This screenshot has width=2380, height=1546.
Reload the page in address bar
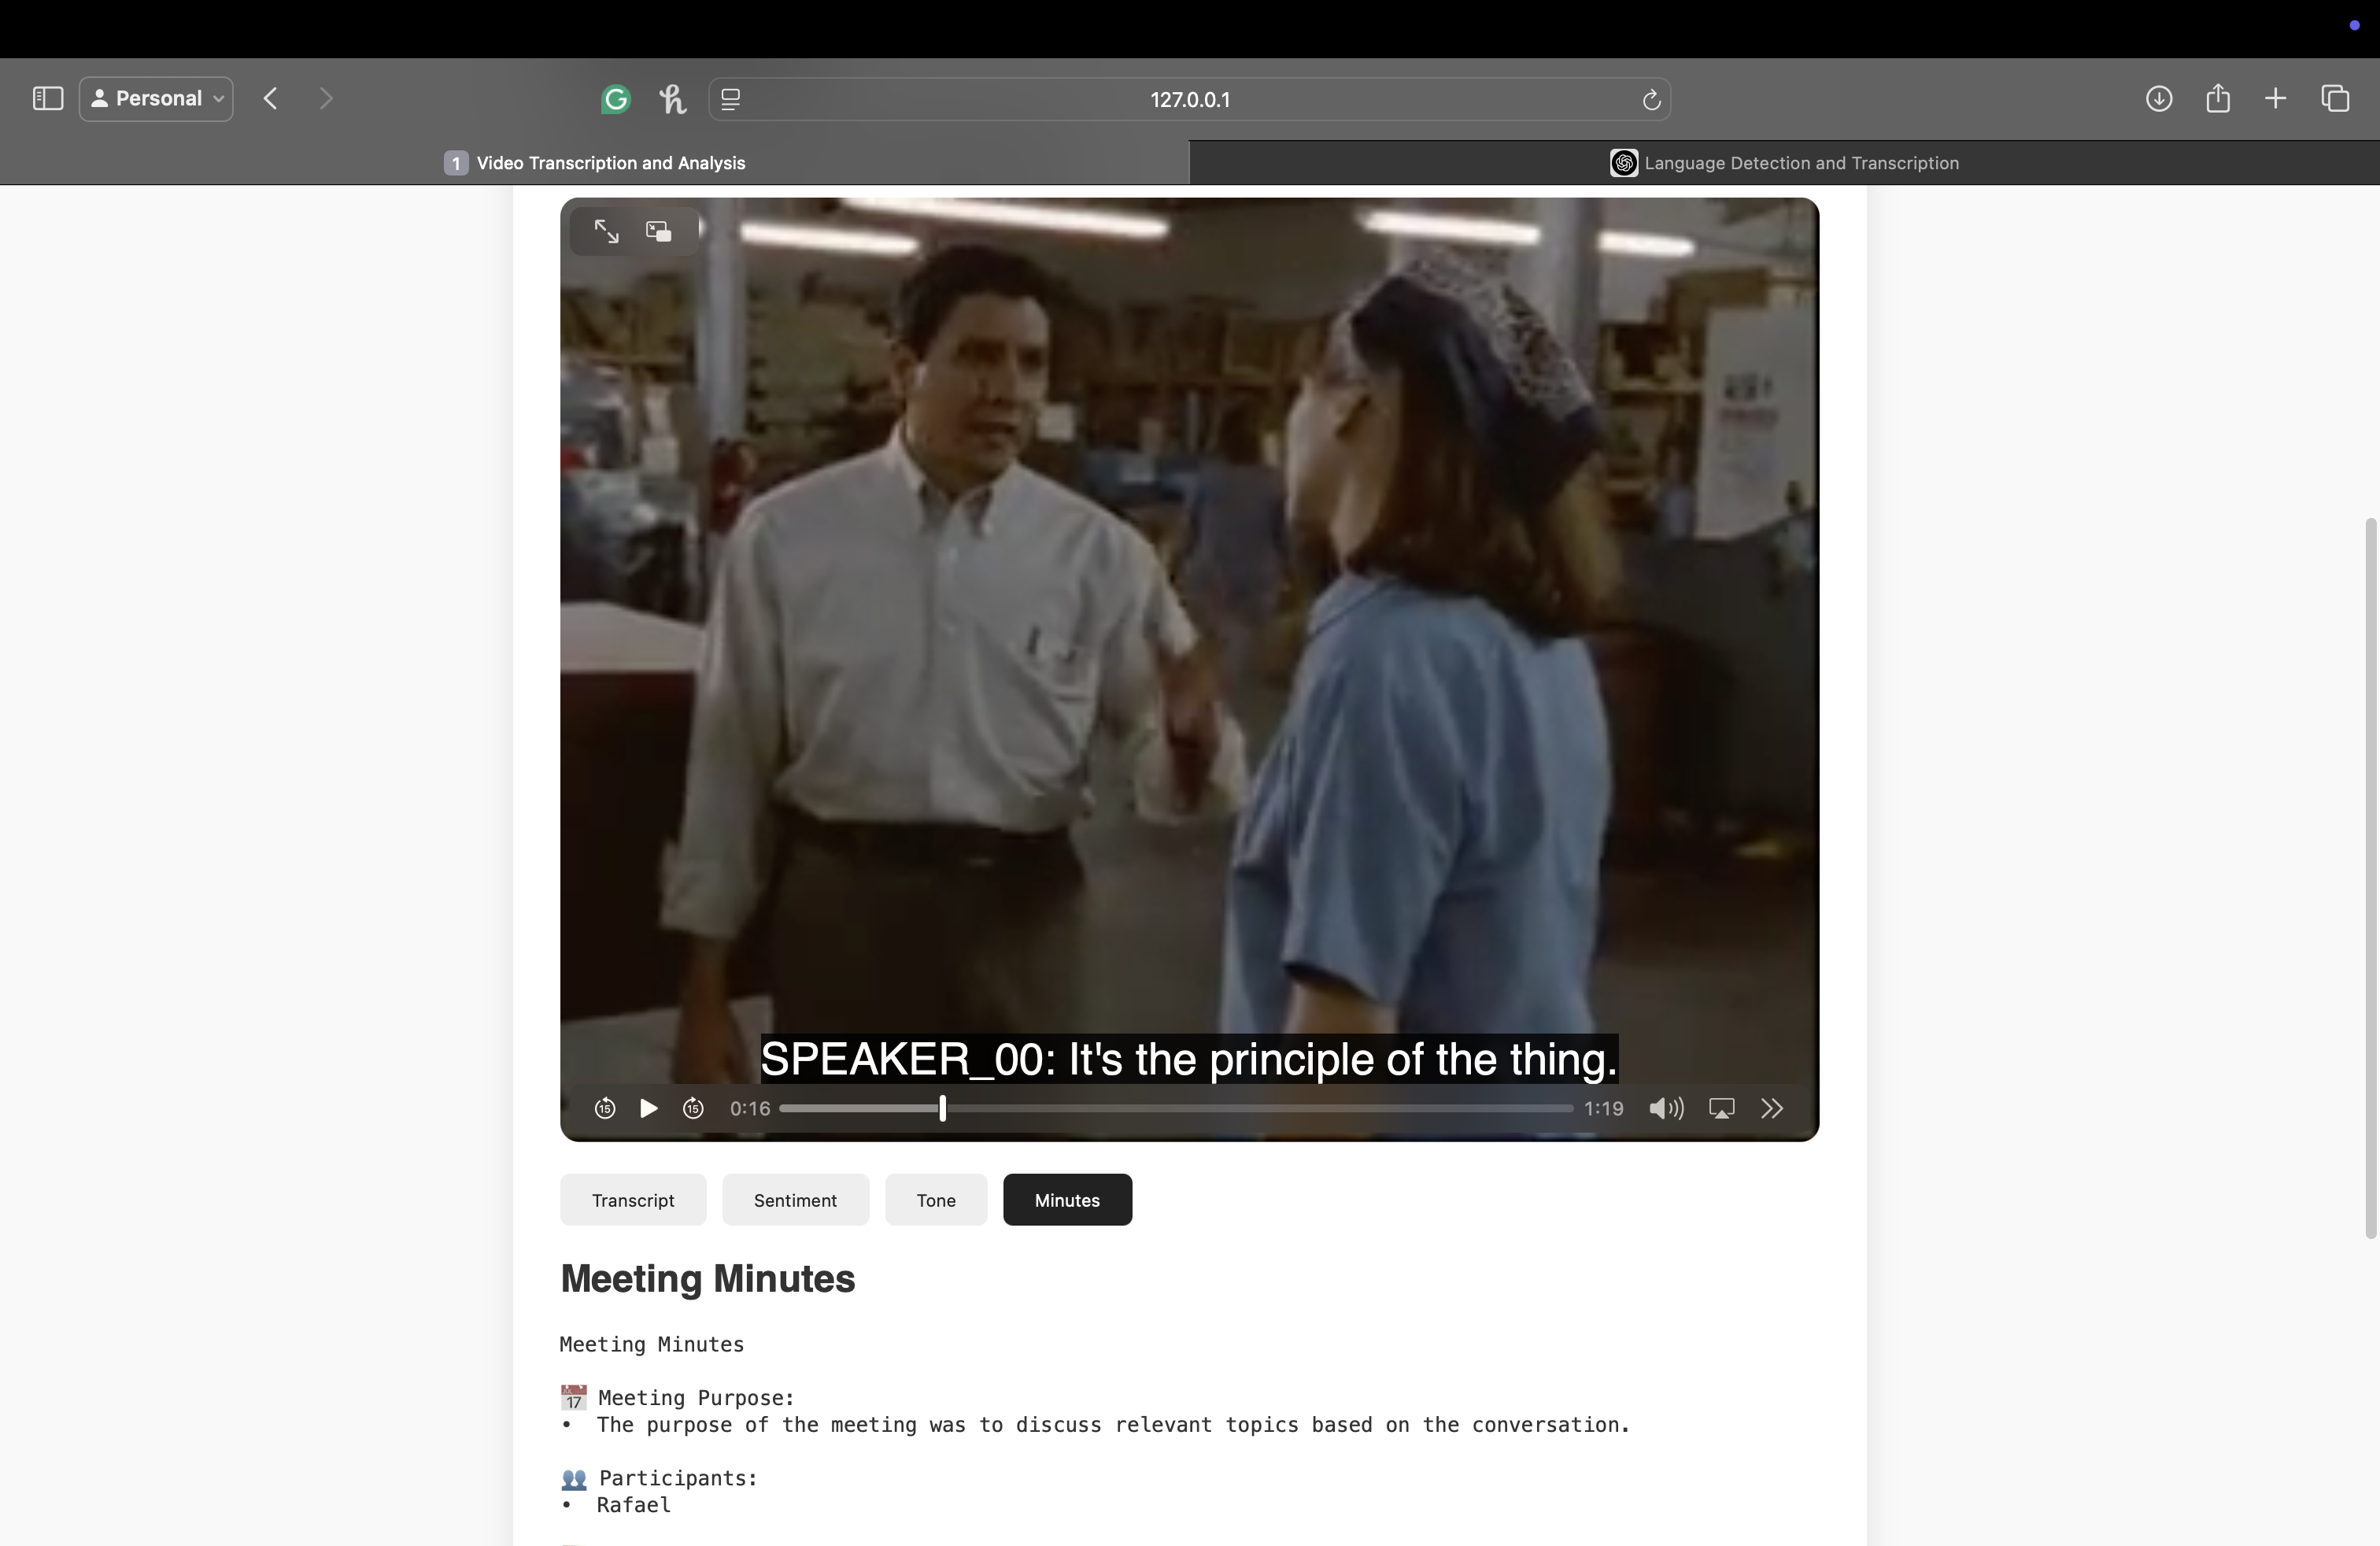click(1651, 99)
